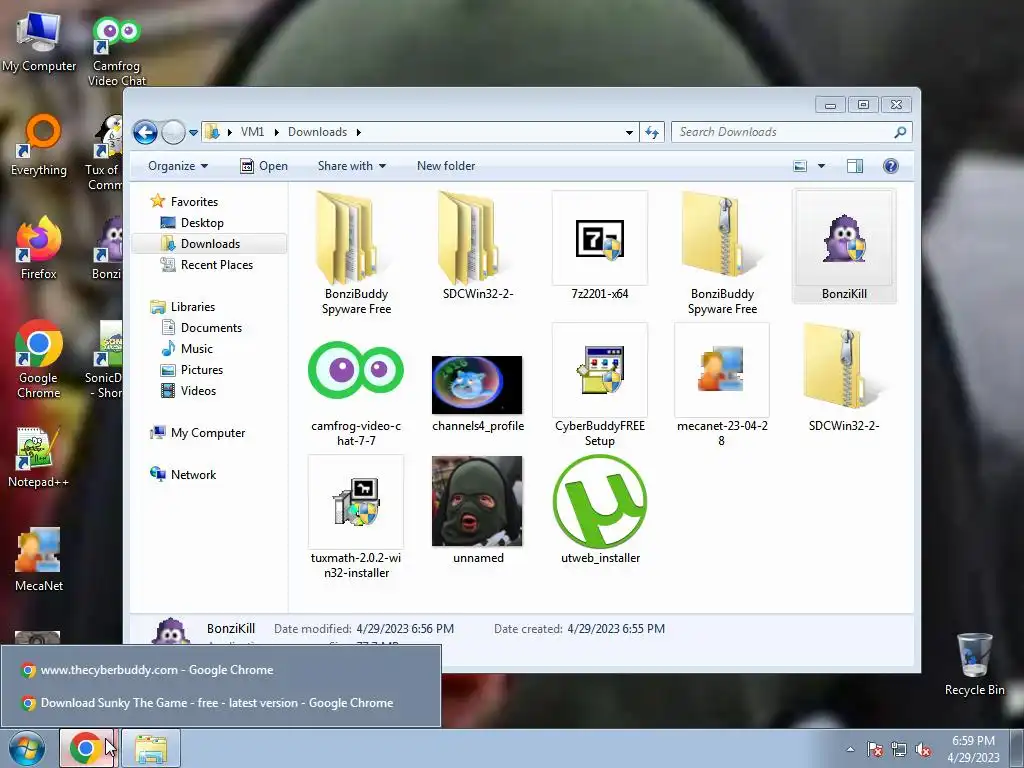Open MecaNet desktop shortcut
The image size is (1024, 768).
[x=39, y=560]
